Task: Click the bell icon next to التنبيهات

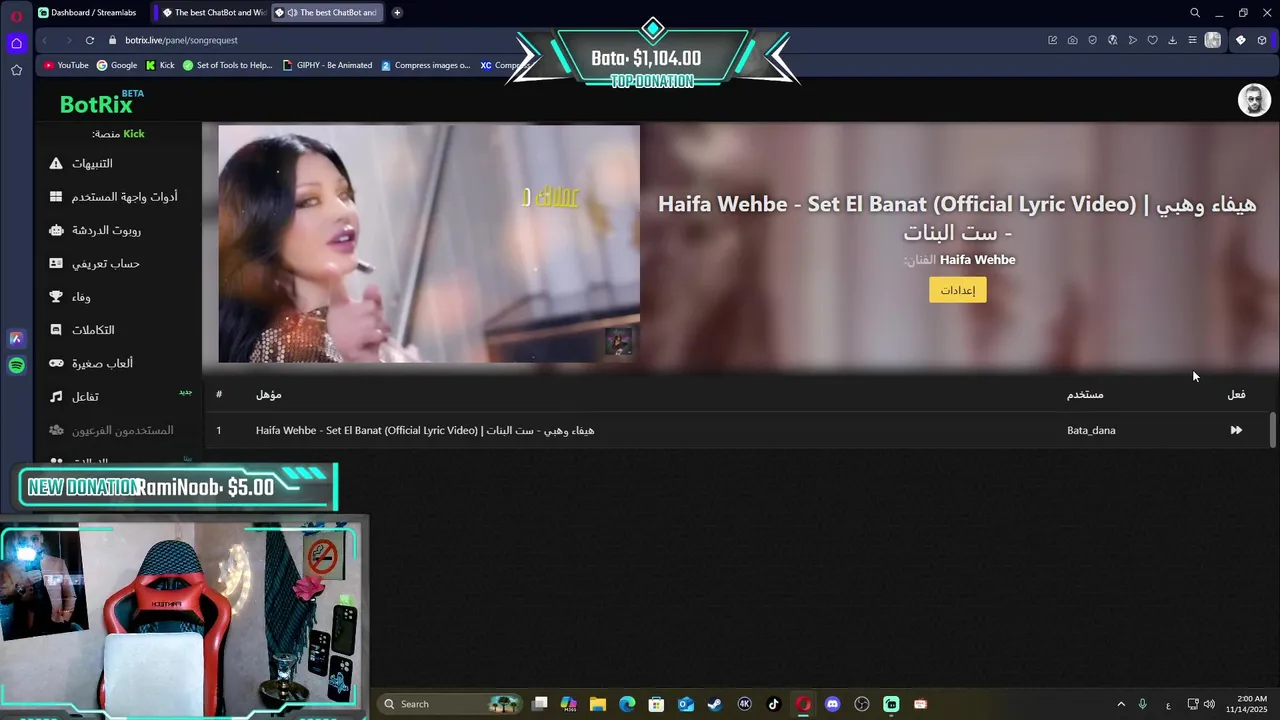Action: pos(56,163)
